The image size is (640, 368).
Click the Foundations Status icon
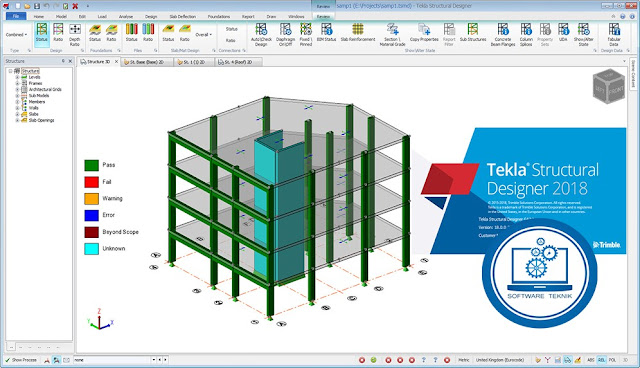tap(95, 32)
